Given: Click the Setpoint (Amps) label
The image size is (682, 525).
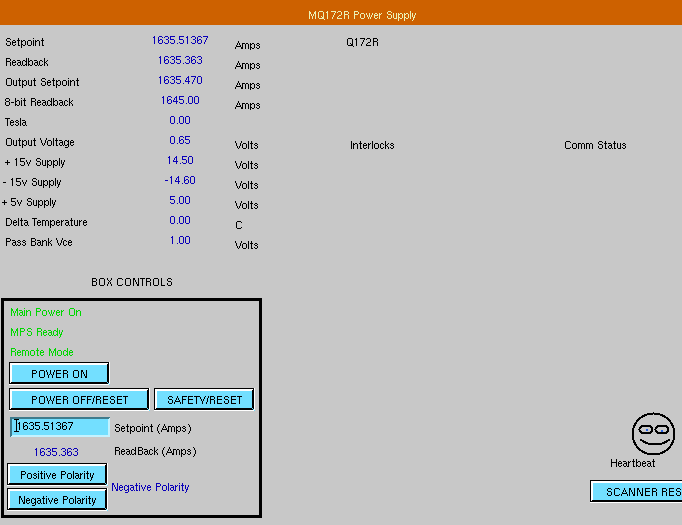Looking at the screenshot, I should click(153, 428).
